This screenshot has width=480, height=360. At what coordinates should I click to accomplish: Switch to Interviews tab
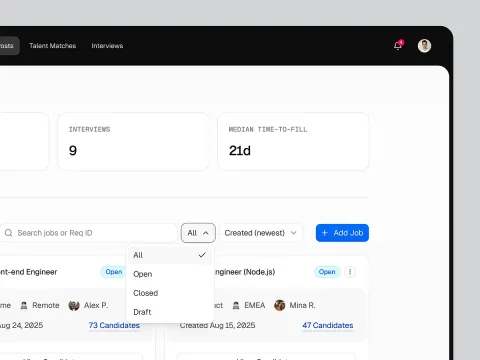pos(107,46)
